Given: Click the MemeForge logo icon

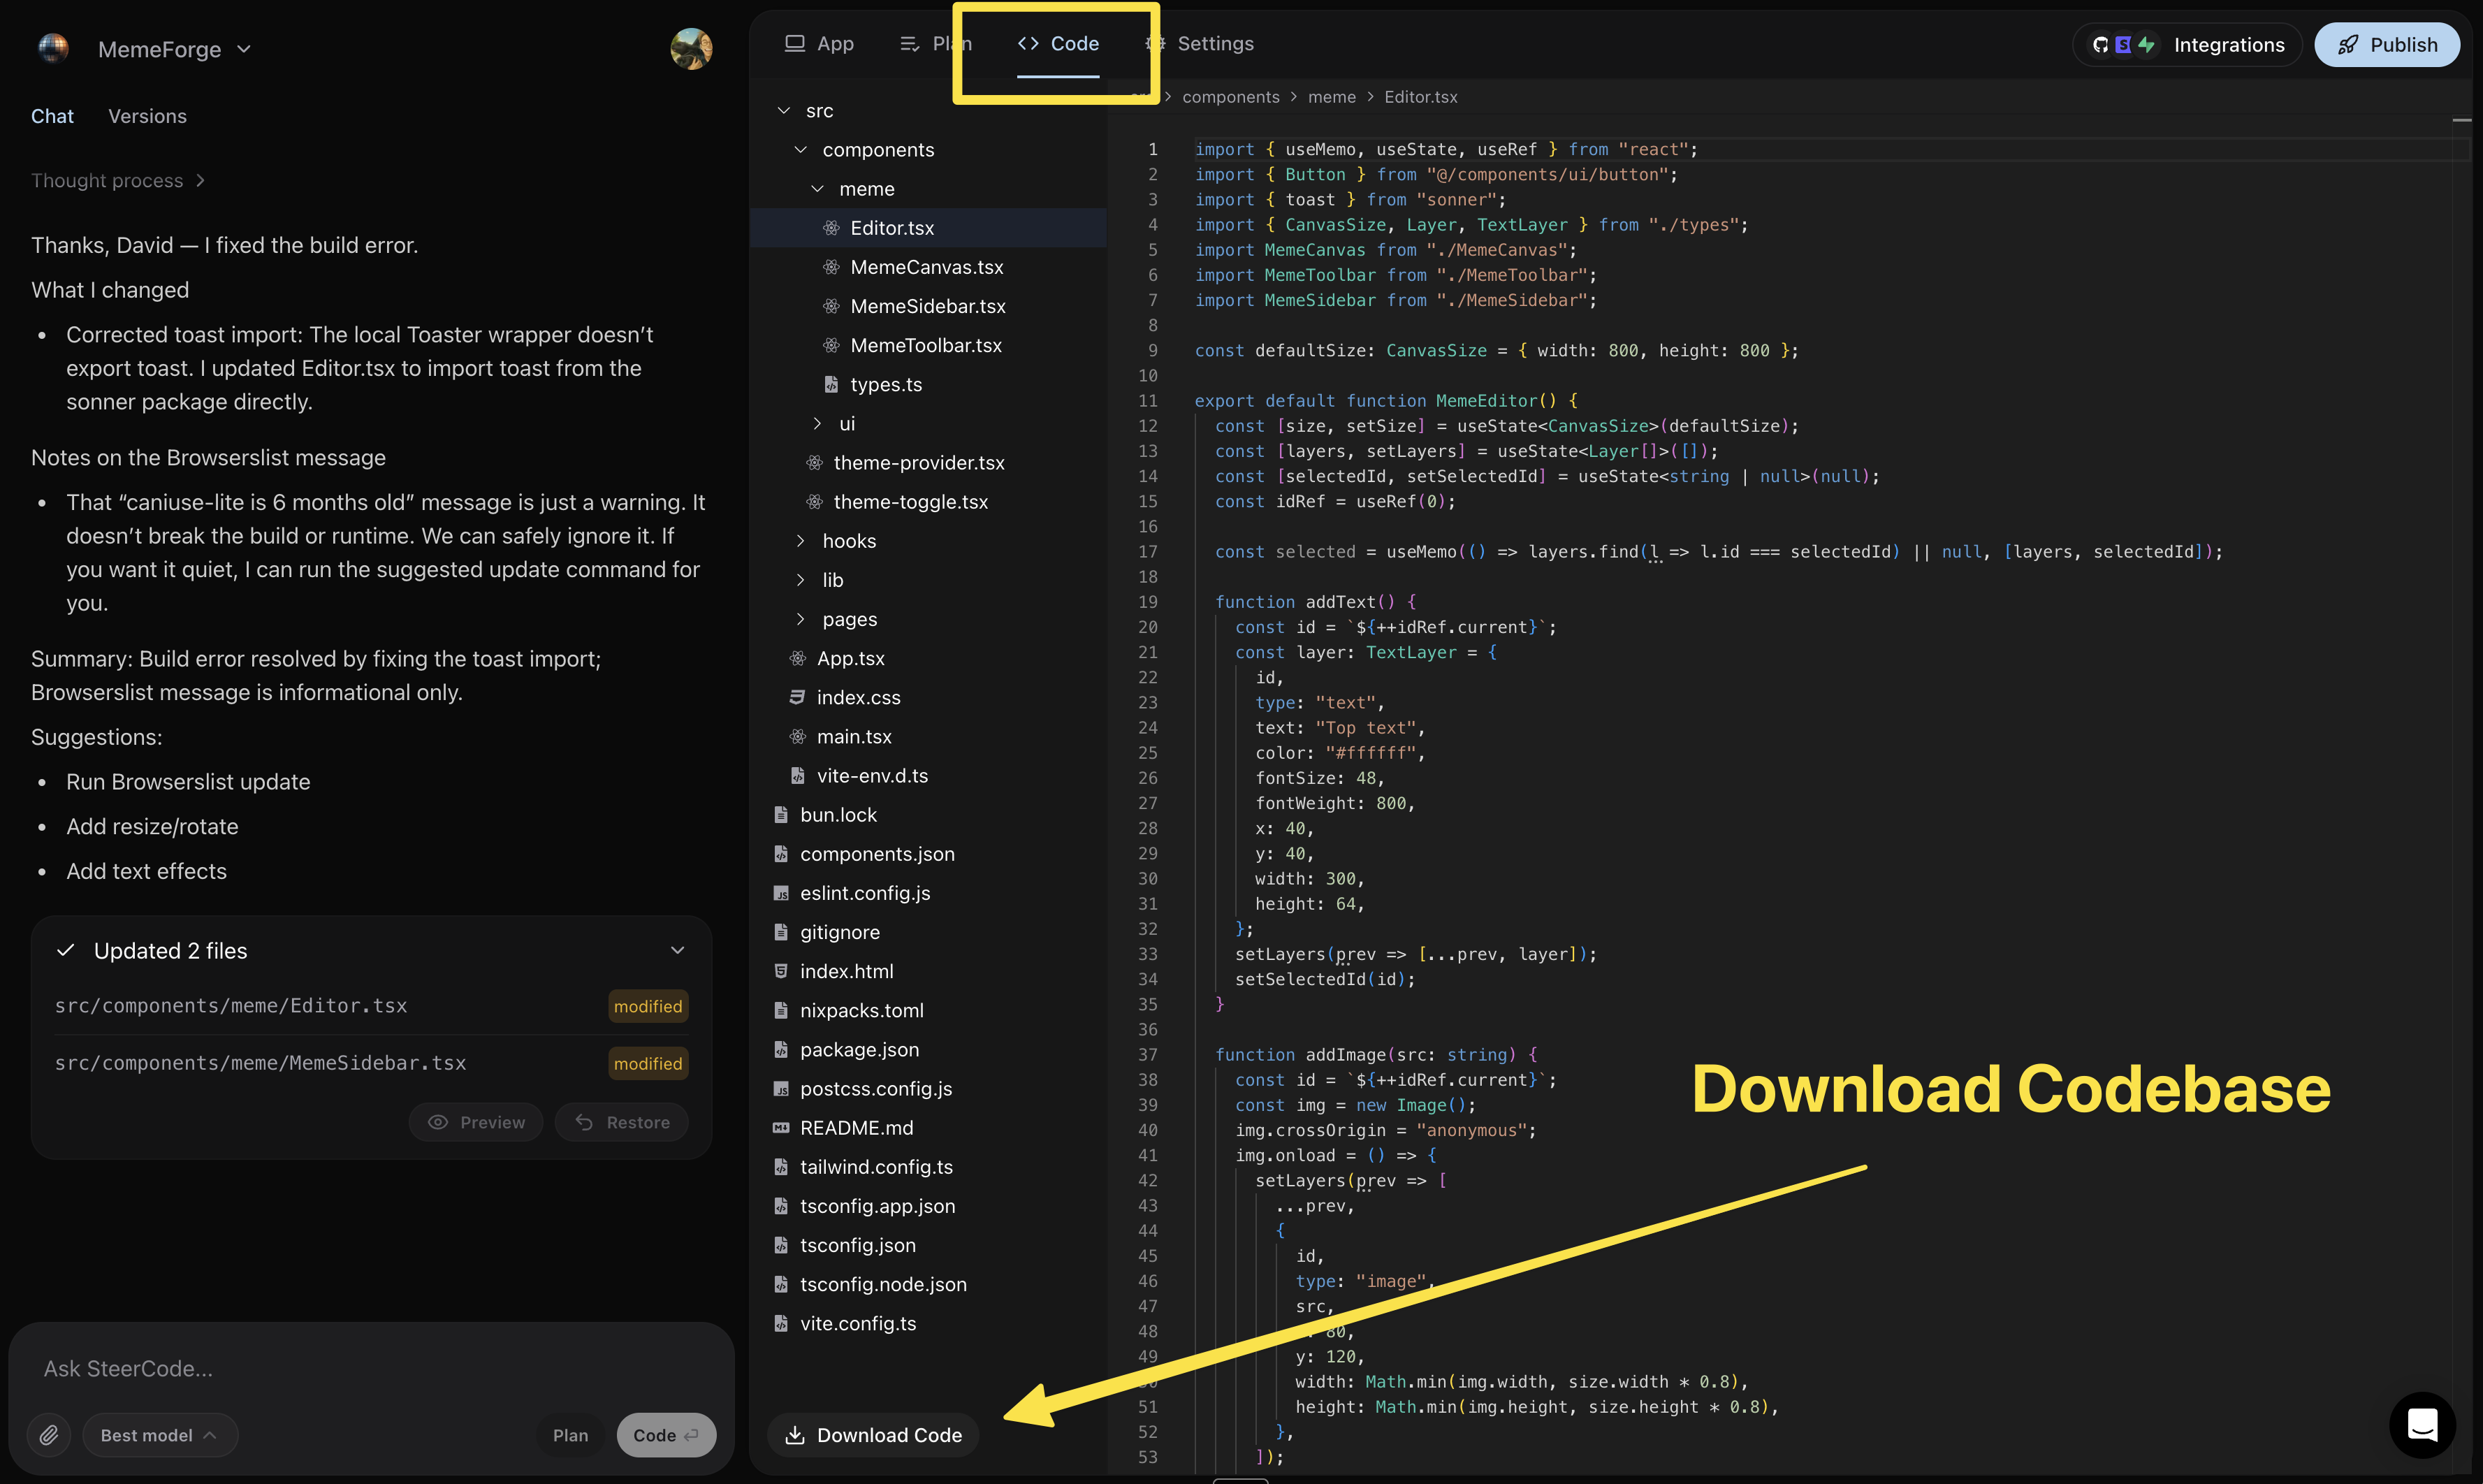Looking at the screenshot, I should coord(53,48).
